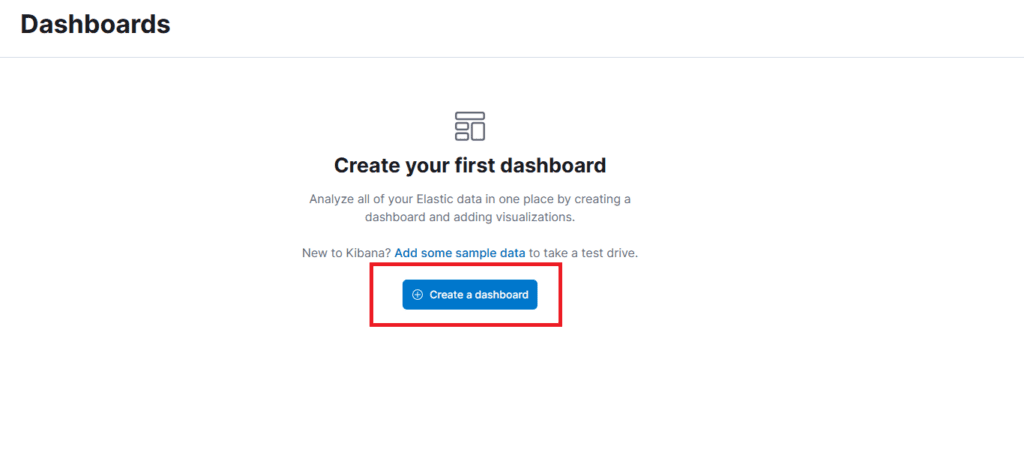Click the "Dashboards" page title
This screenshot has height=464, width=1024.
click(95, 25)
